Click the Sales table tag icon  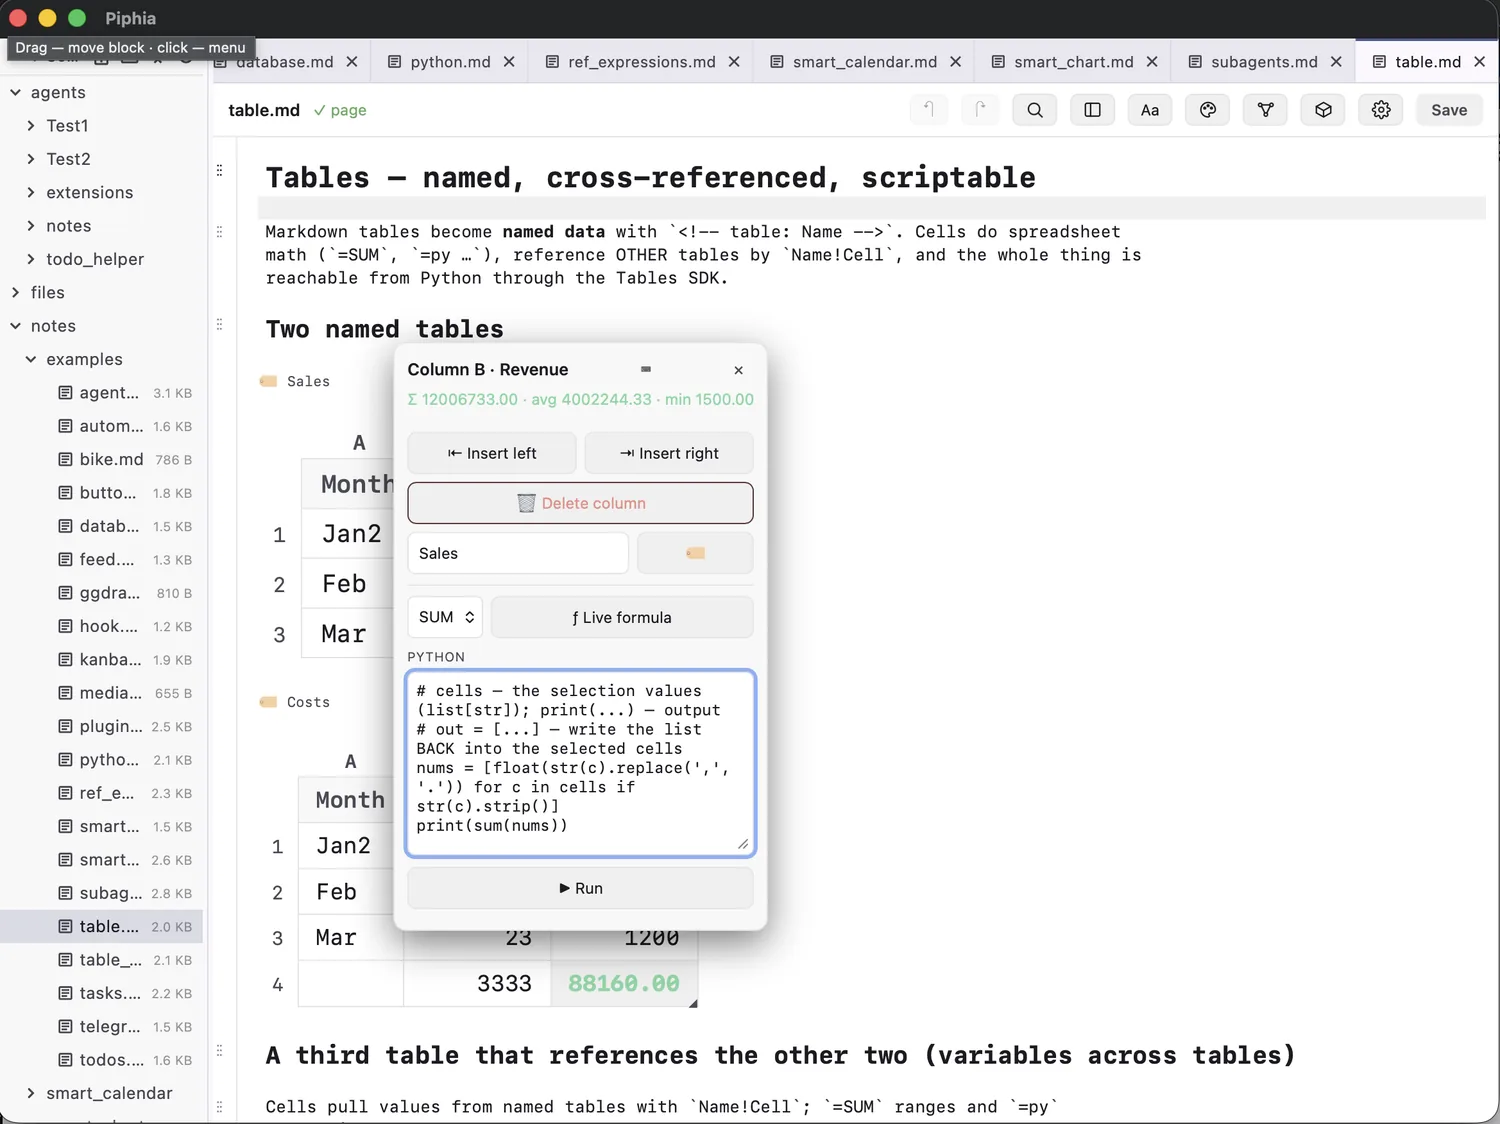tap(268, 381)
